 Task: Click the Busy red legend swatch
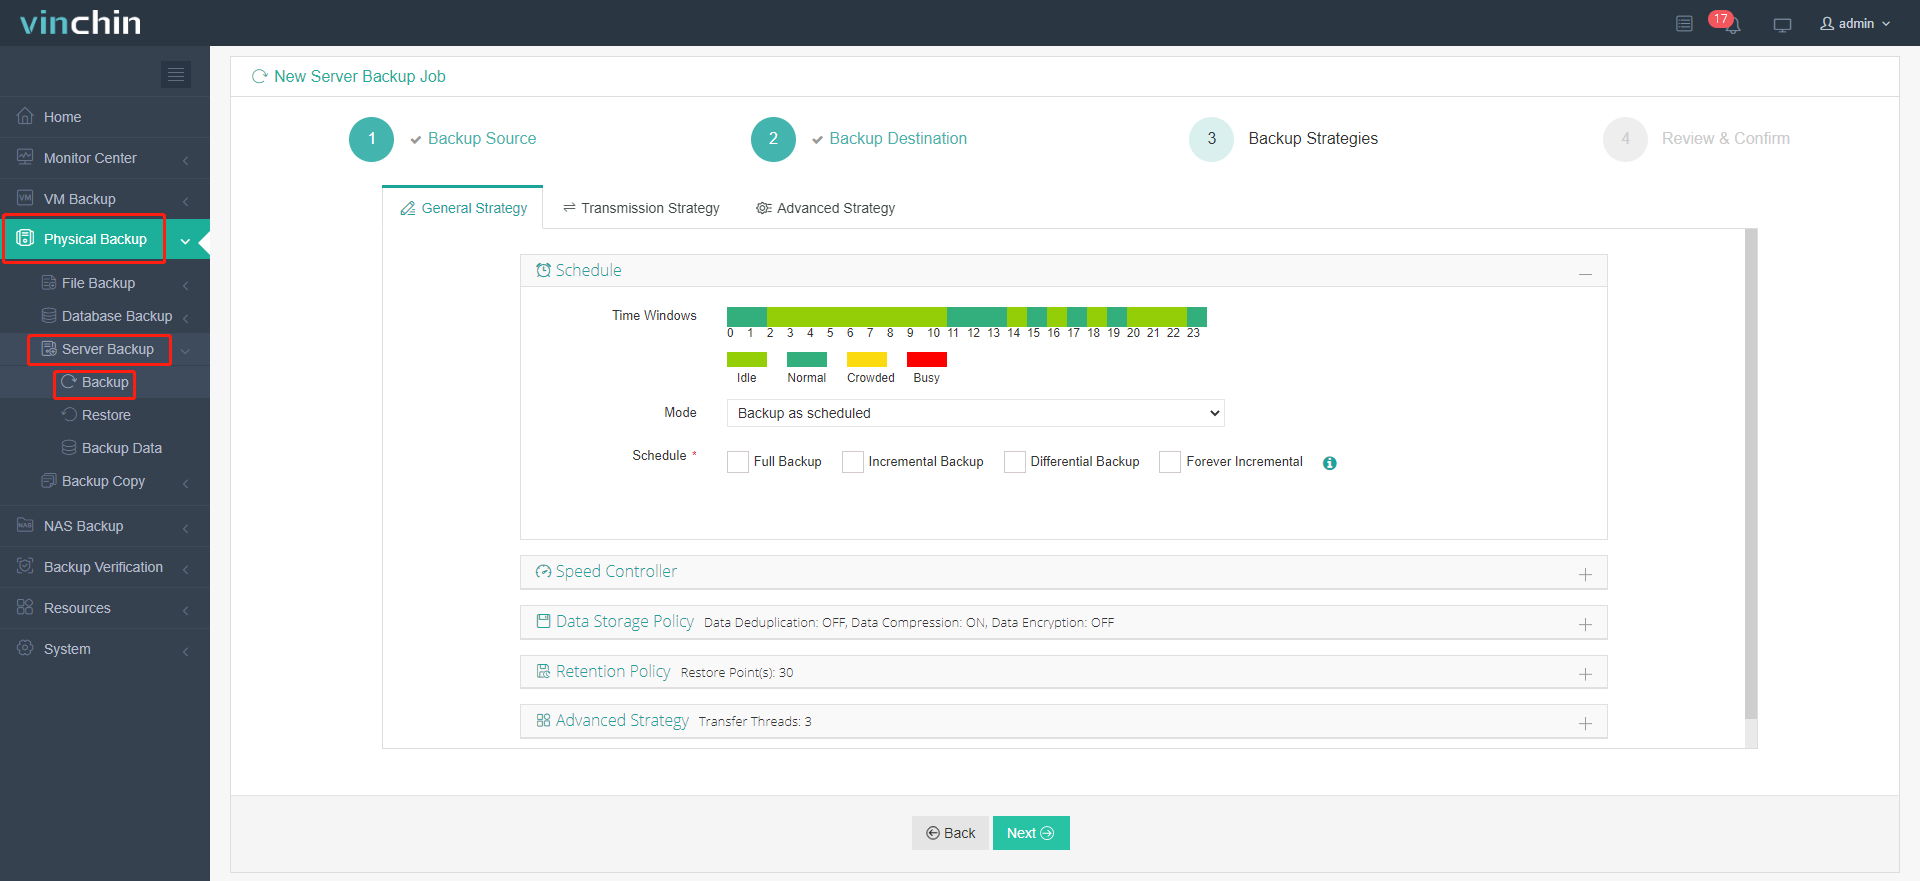(x=927, y=359)
